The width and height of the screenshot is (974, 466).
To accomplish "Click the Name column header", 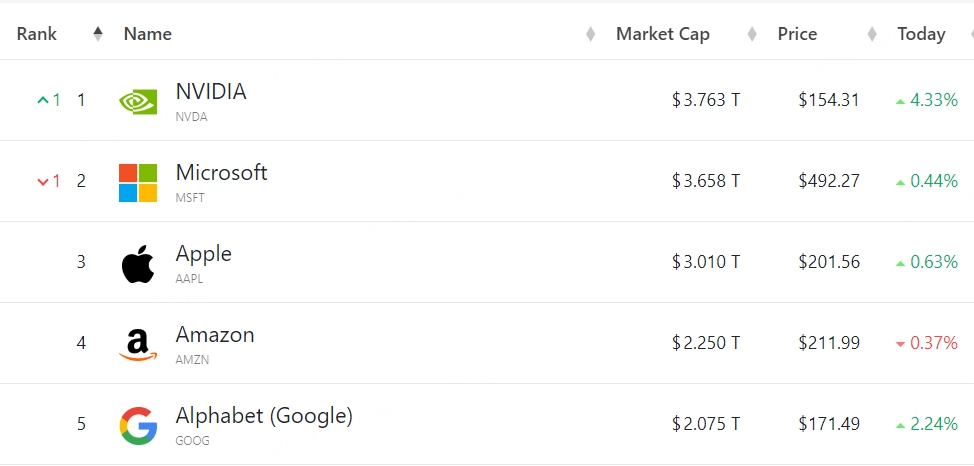I will 148,34.
